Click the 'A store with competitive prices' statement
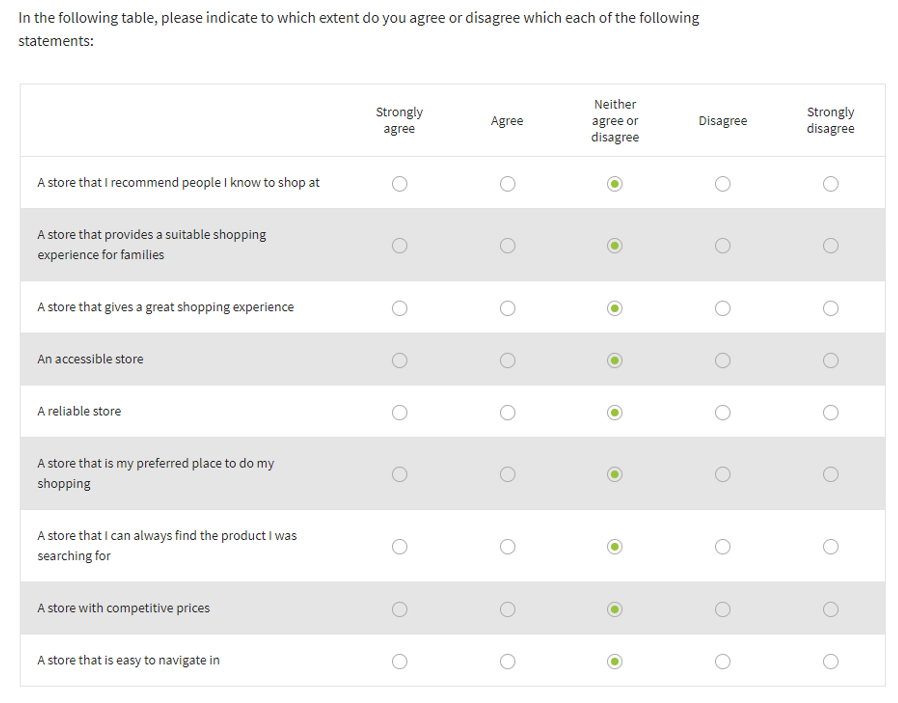This screenshot has height=703, width=898. click(123, 608)
